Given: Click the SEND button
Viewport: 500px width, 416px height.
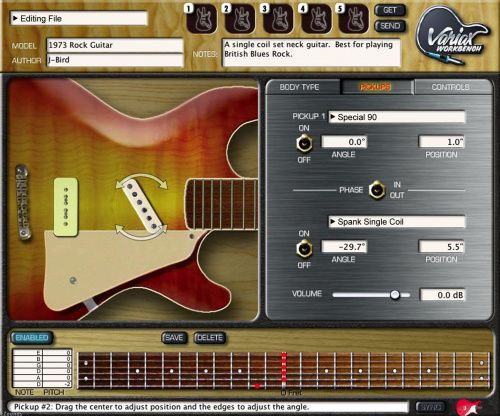Looking at the screenshot, I should coord(390,26).
